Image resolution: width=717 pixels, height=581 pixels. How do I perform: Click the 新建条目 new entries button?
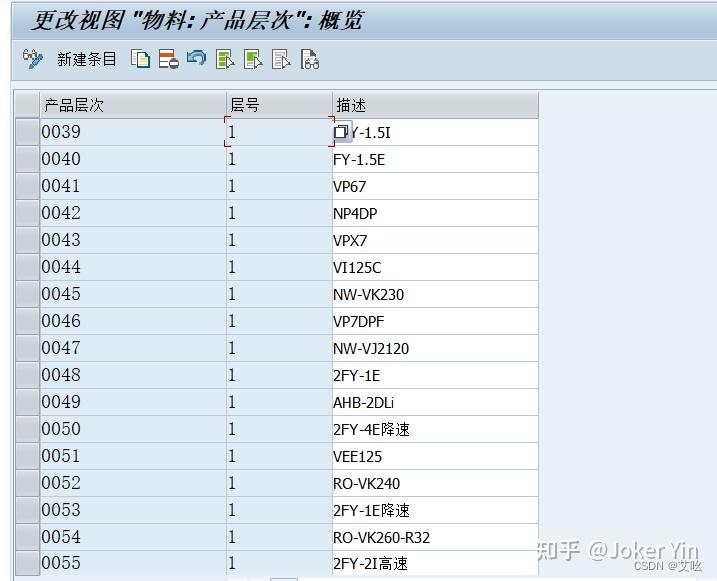(86, 59)
